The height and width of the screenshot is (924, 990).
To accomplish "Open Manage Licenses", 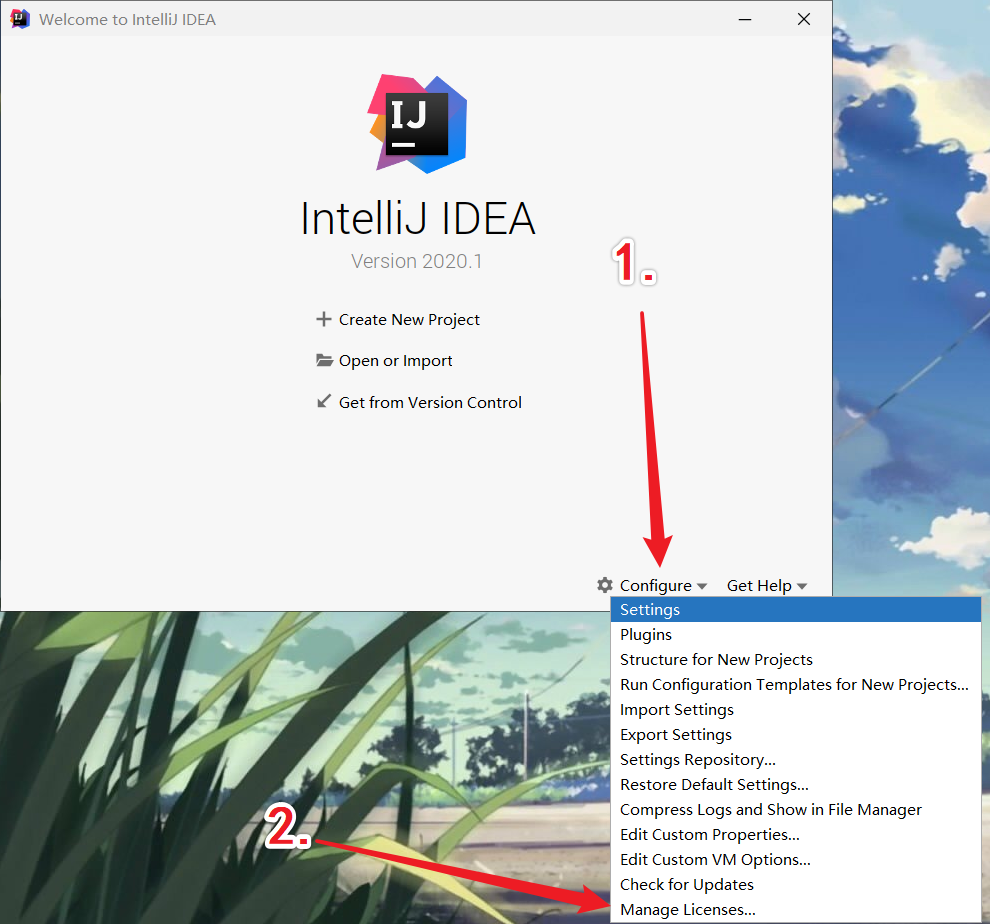I will [x=796, y=909].
